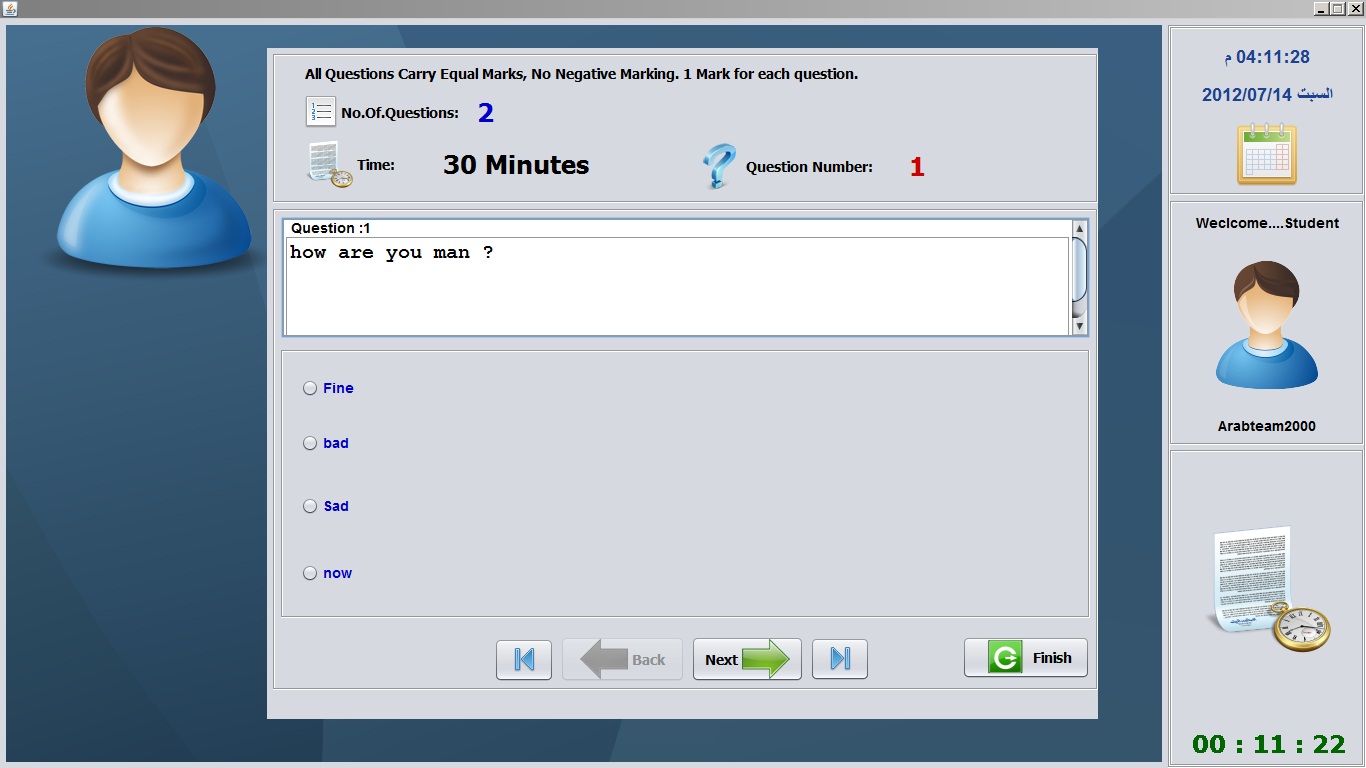Image resolution: width=1366 pixels, height=768 pixels.
Task: Click the document with clock icon
Action: click(x=1270, y=589)
